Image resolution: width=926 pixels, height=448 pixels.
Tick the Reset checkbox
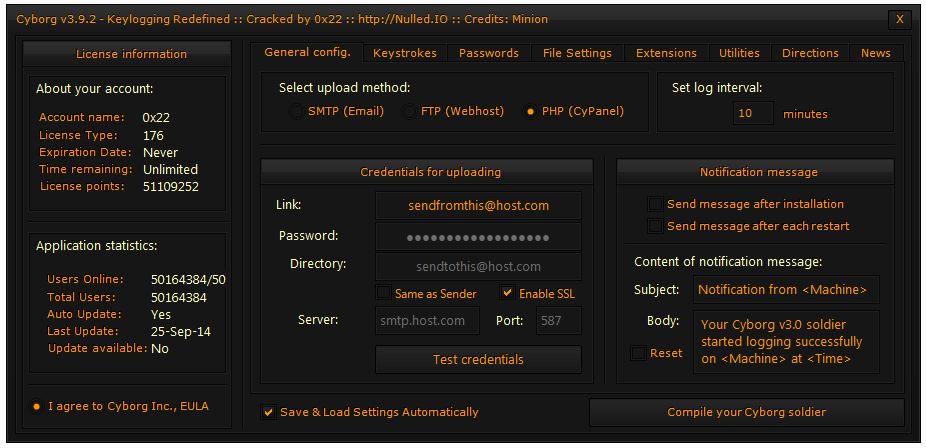(638, 353)
